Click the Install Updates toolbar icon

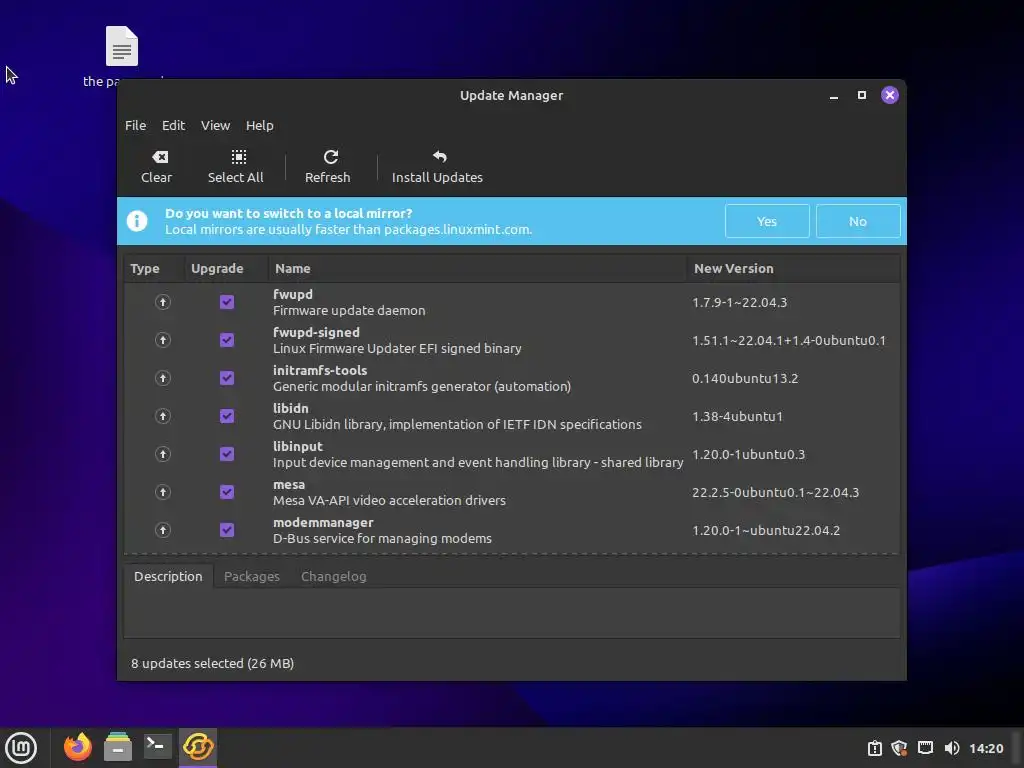(440, 157)
